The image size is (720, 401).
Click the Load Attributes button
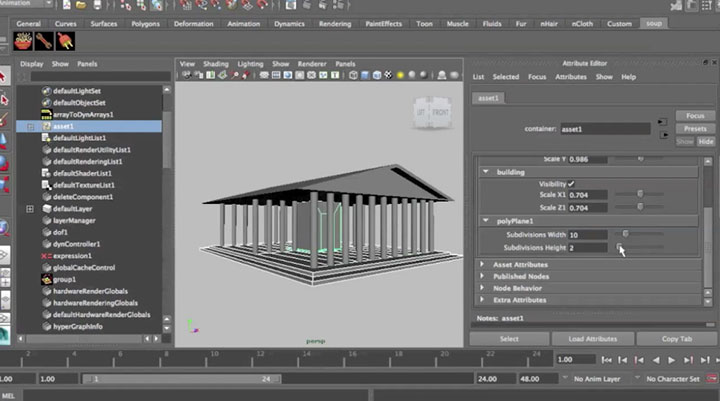tap(593, 339)
